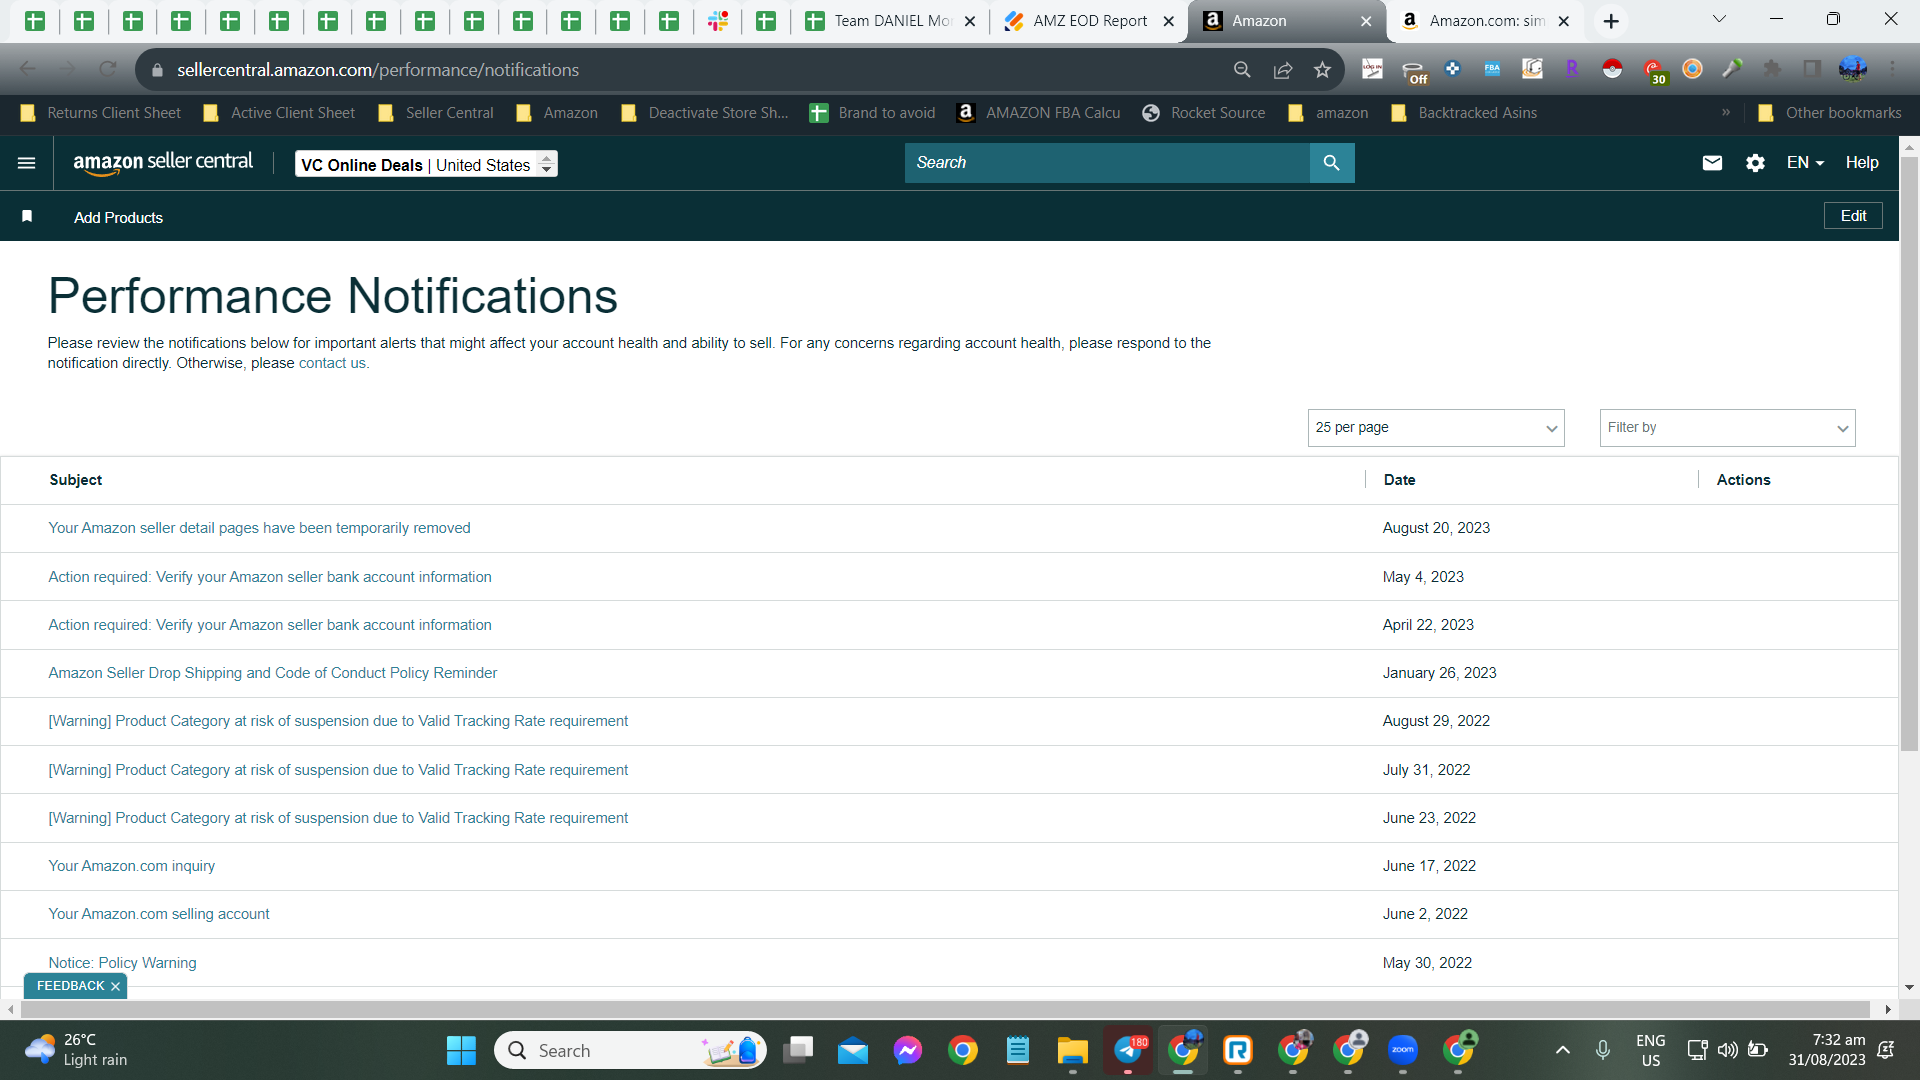This screenshot has width=1920, height=1080.
Task: Open the Mail app from the taskbar
Action: tap(853, 1050)
